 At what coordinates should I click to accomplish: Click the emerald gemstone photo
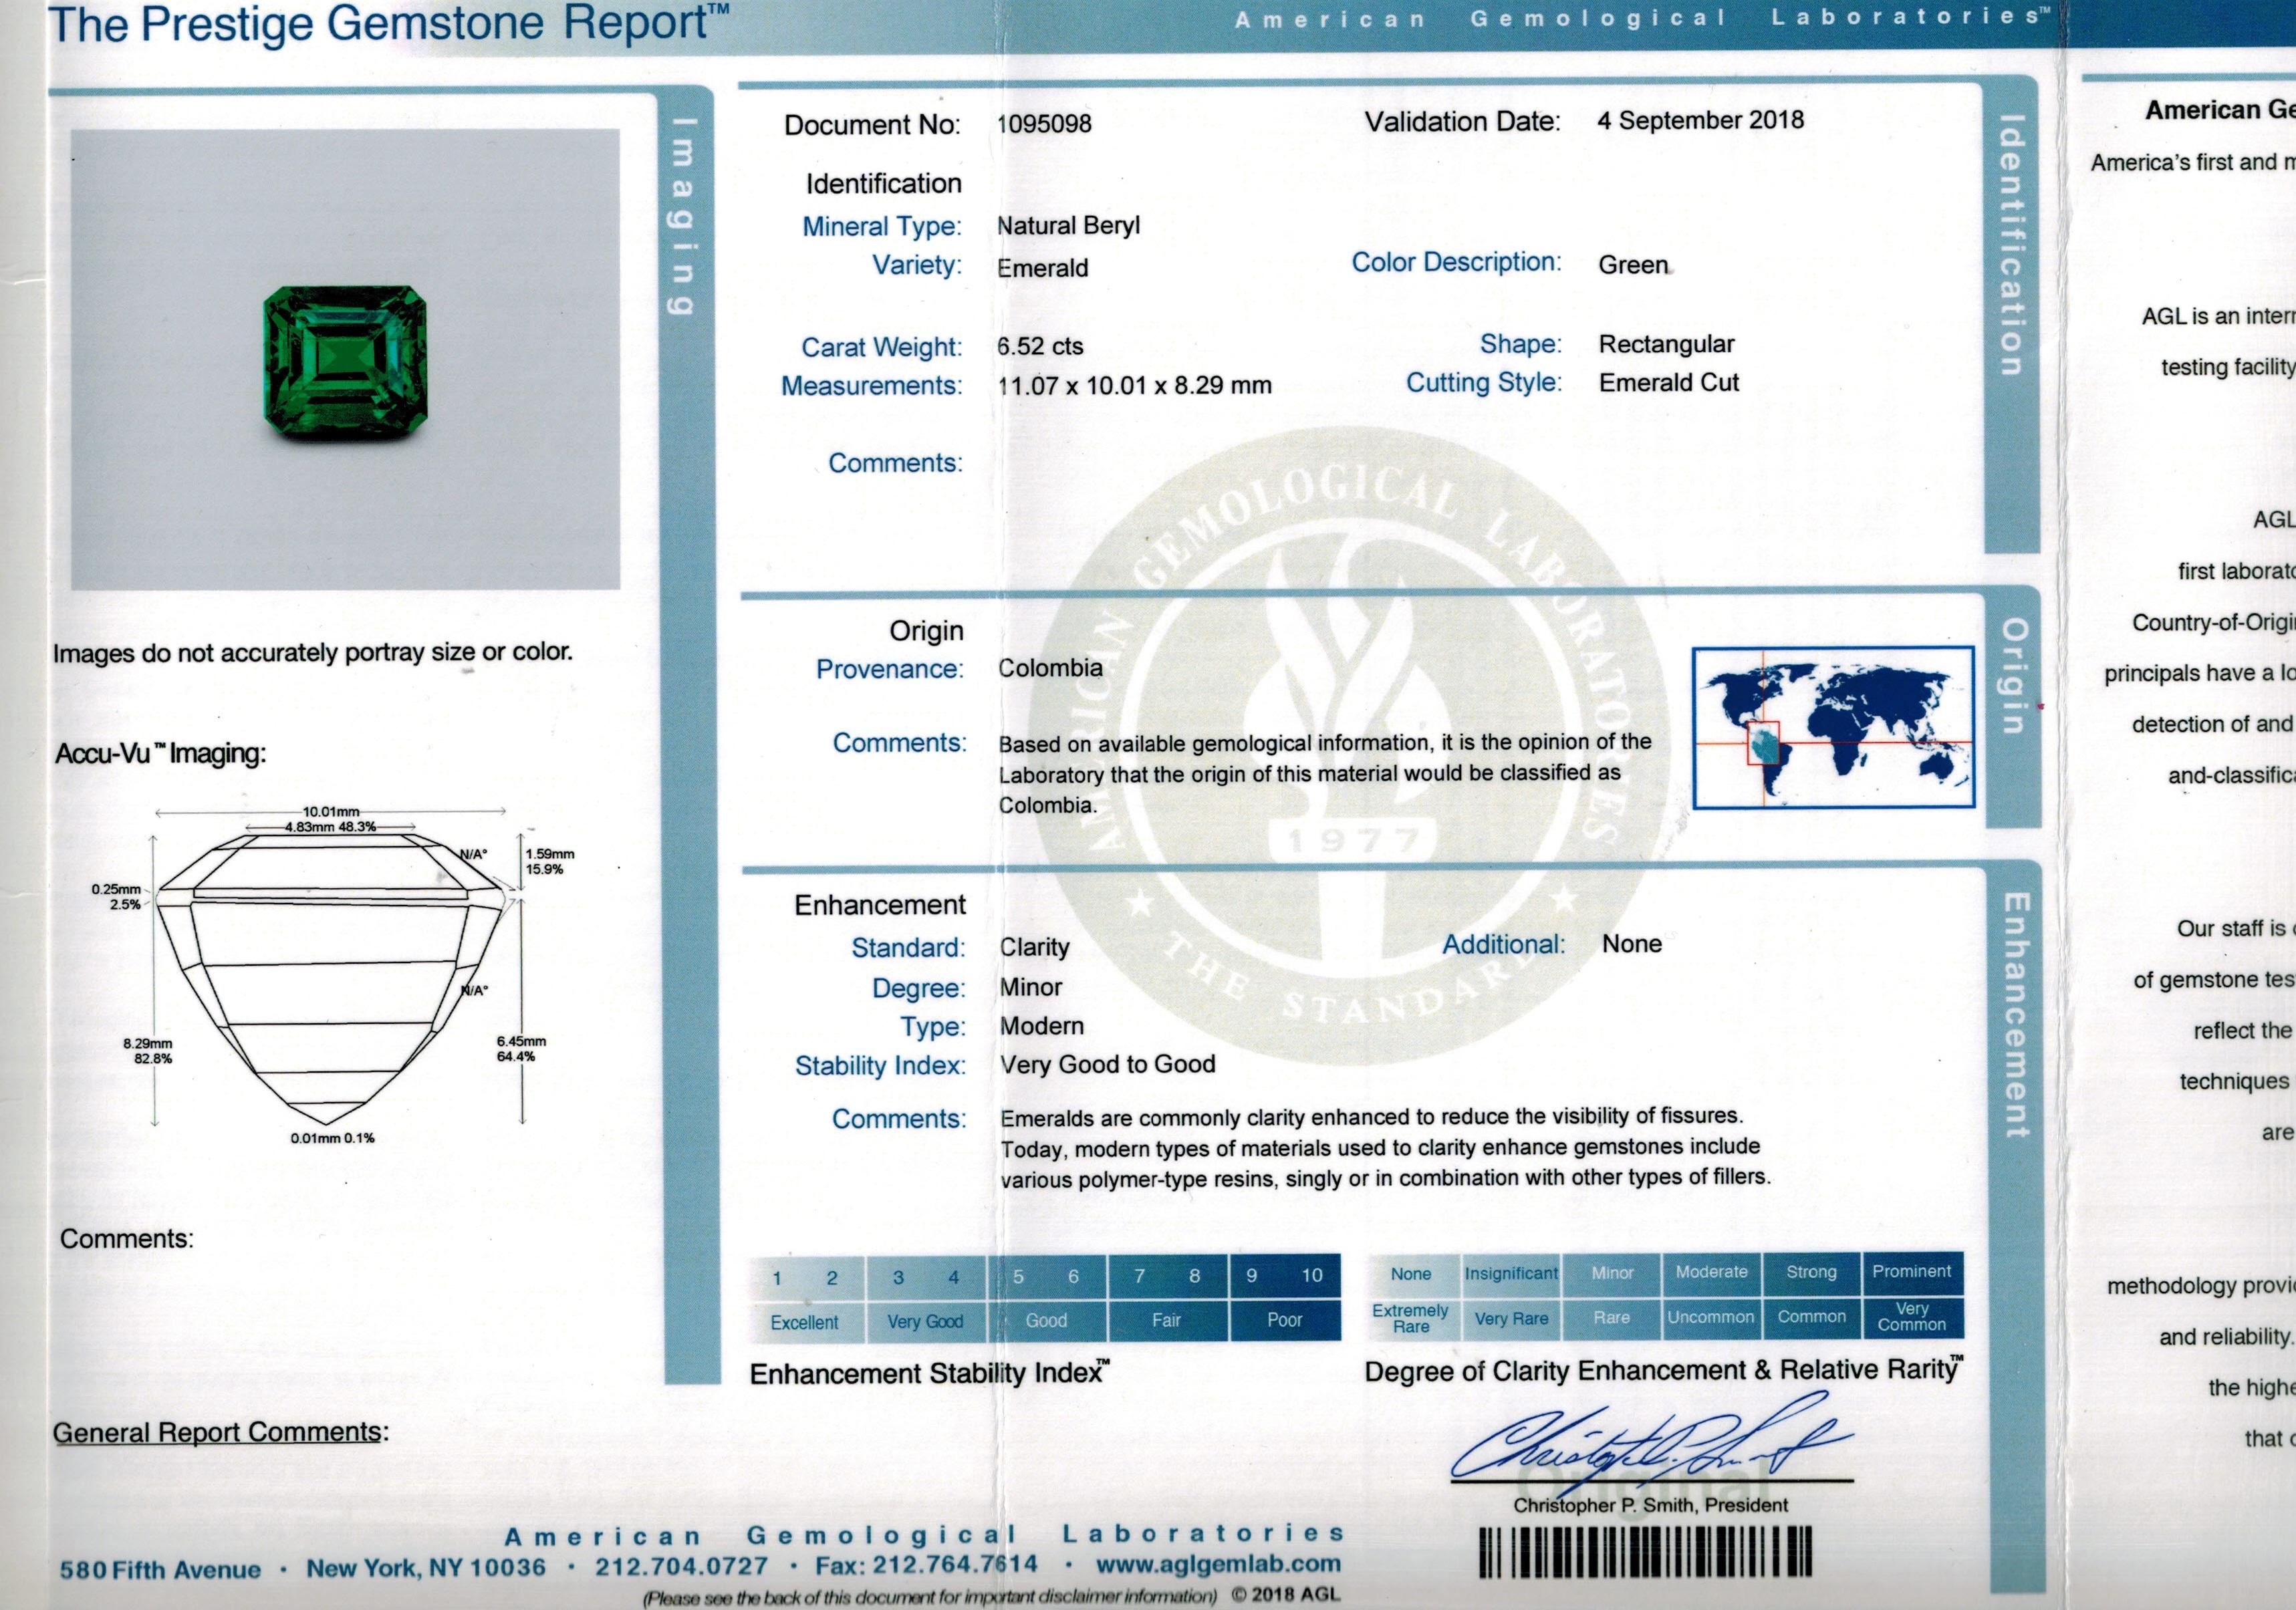pyautogui.click(x=346, y=360)
